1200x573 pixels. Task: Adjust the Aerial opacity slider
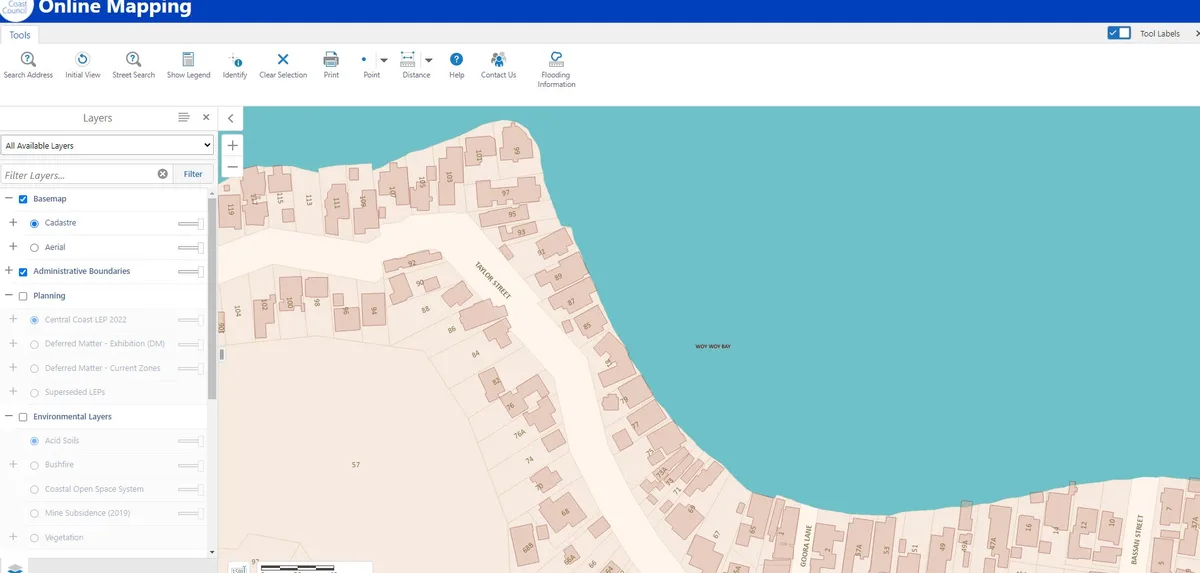pos(191,247)
